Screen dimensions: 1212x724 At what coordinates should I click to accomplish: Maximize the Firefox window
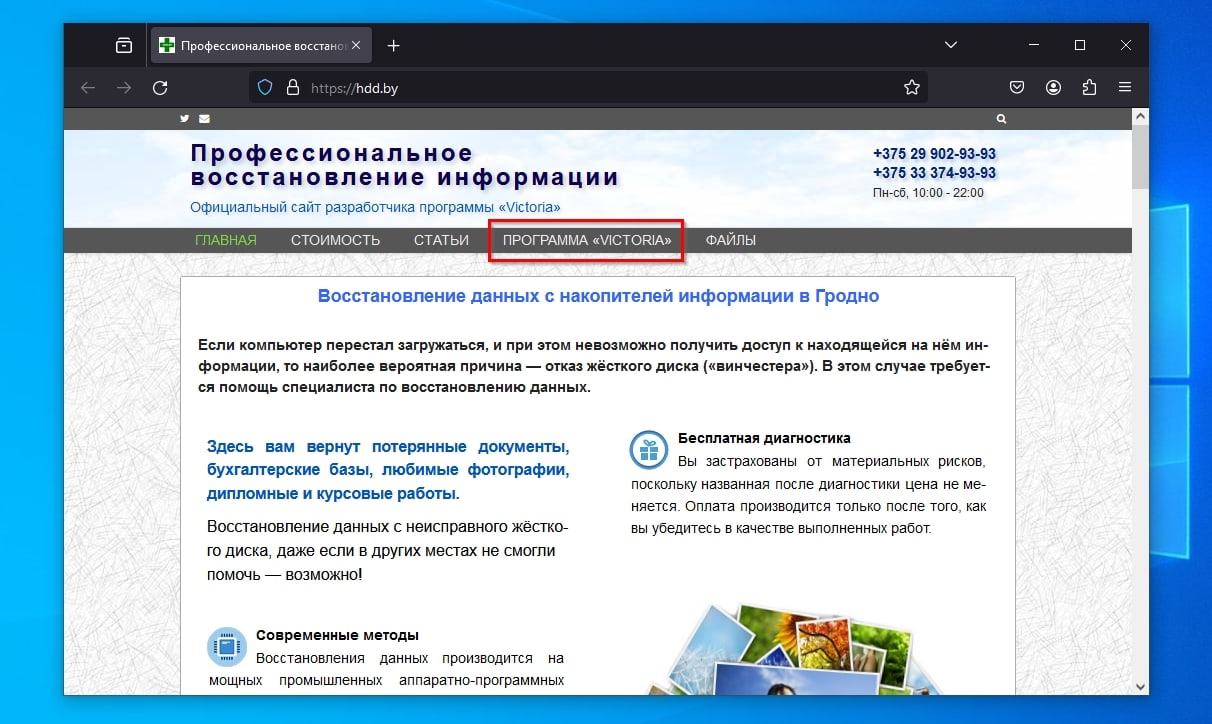[1080, 45]
